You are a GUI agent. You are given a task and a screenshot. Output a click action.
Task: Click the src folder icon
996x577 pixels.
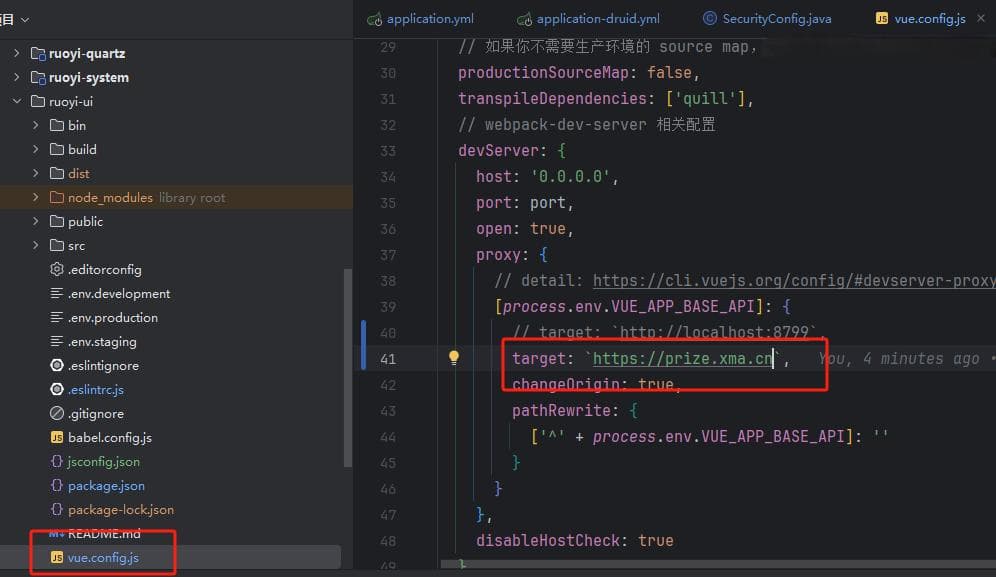coord(57,245)
